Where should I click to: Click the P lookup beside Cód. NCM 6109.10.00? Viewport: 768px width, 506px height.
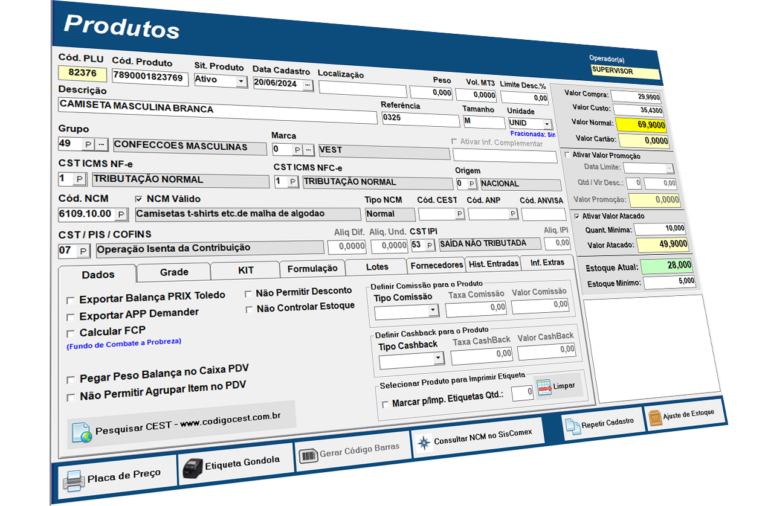pos(121,214)
